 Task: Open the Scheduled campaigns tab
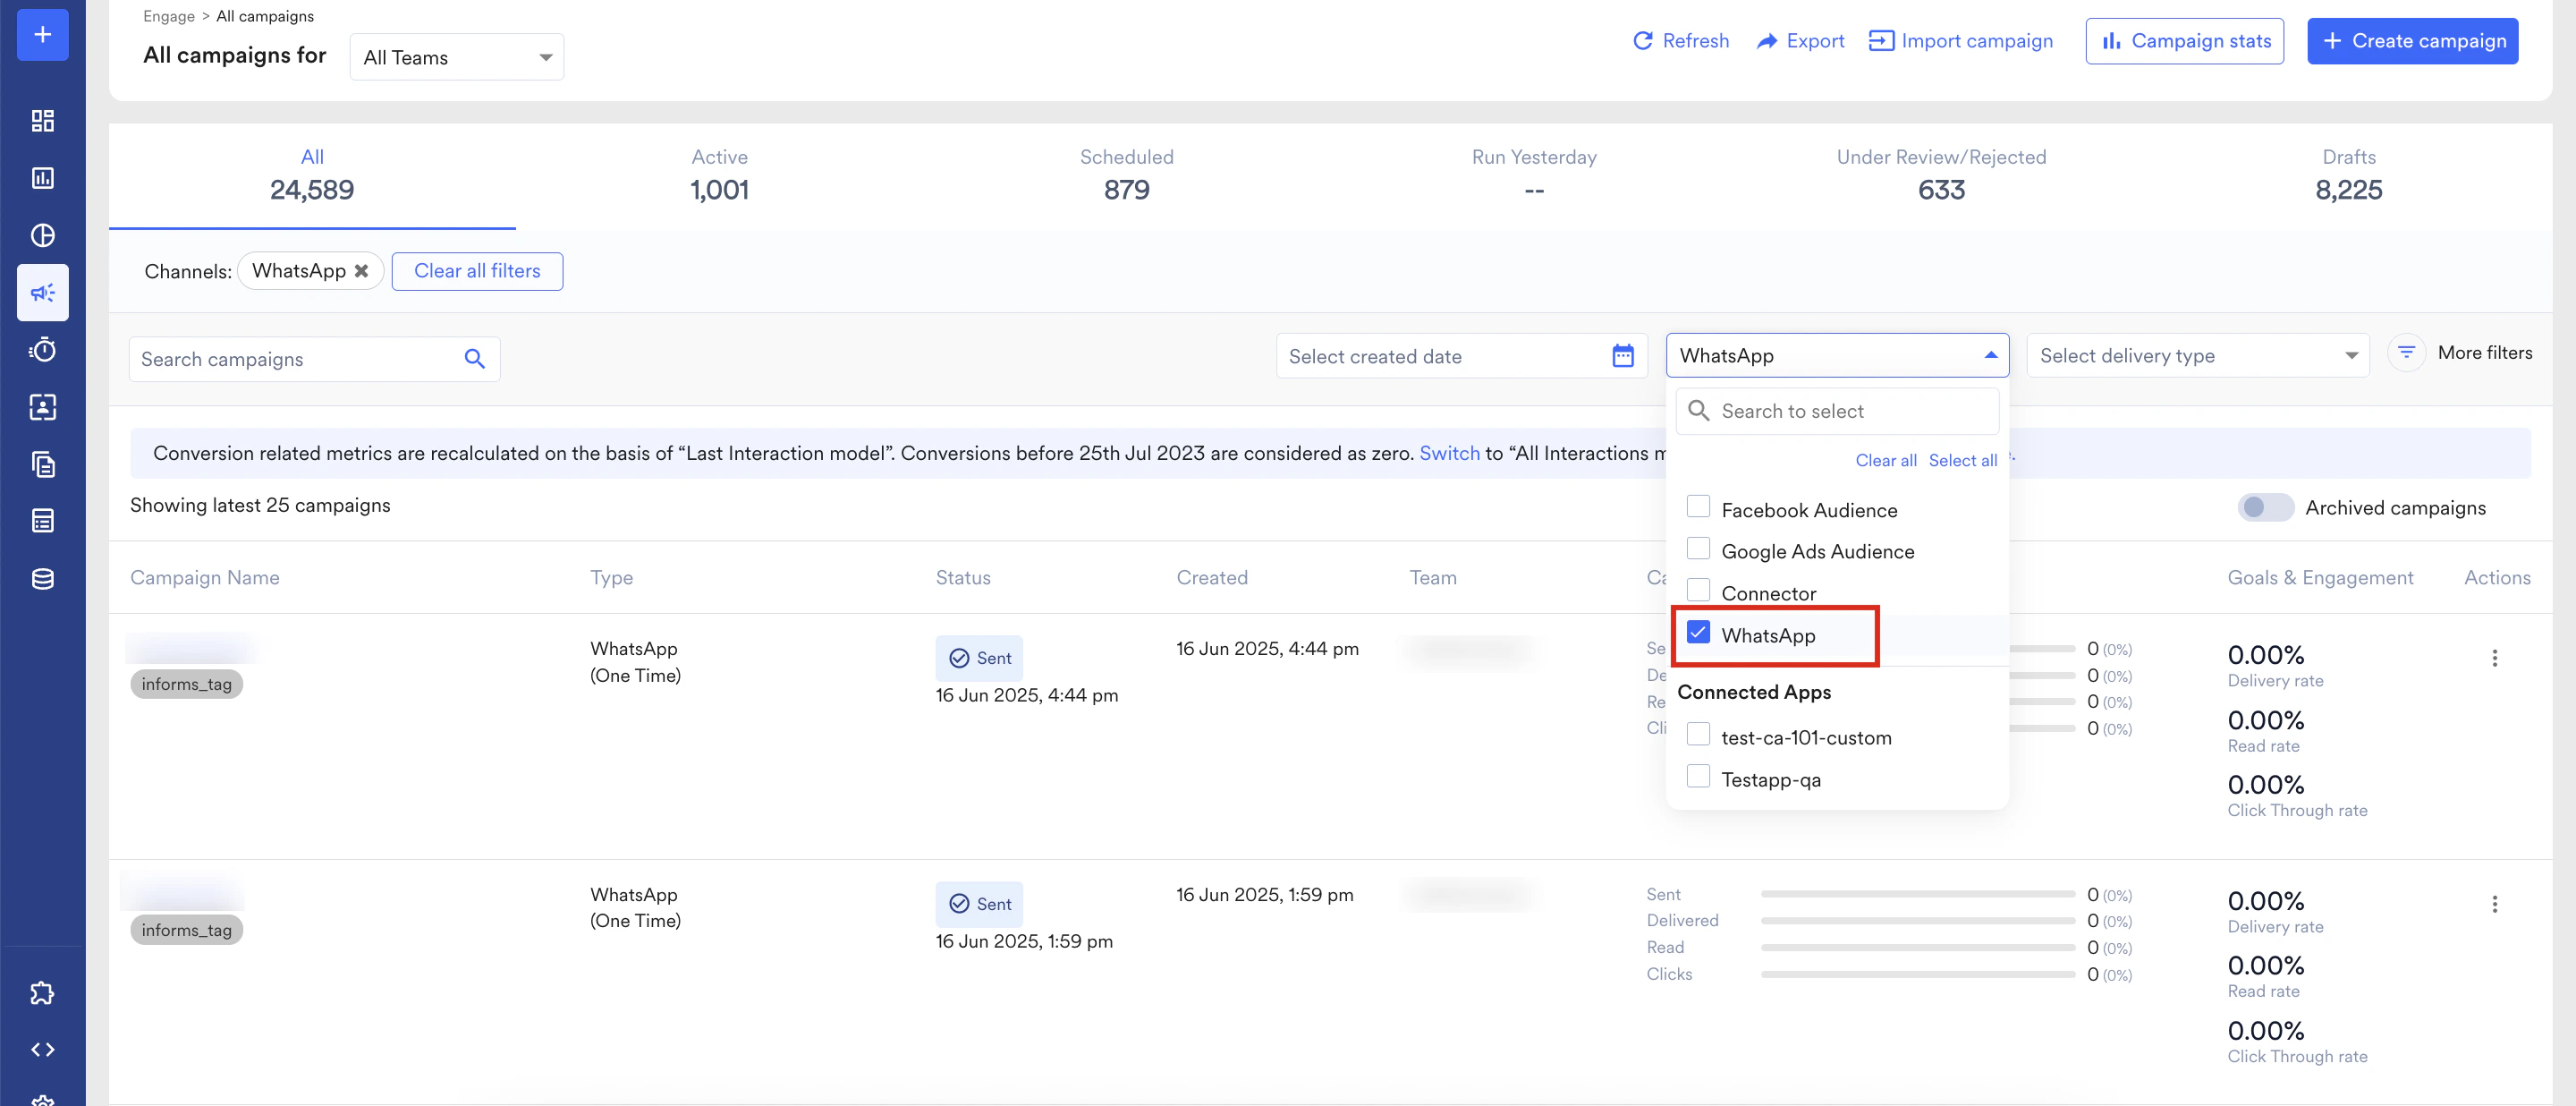pyautogui.click(x=1126, y=175)
